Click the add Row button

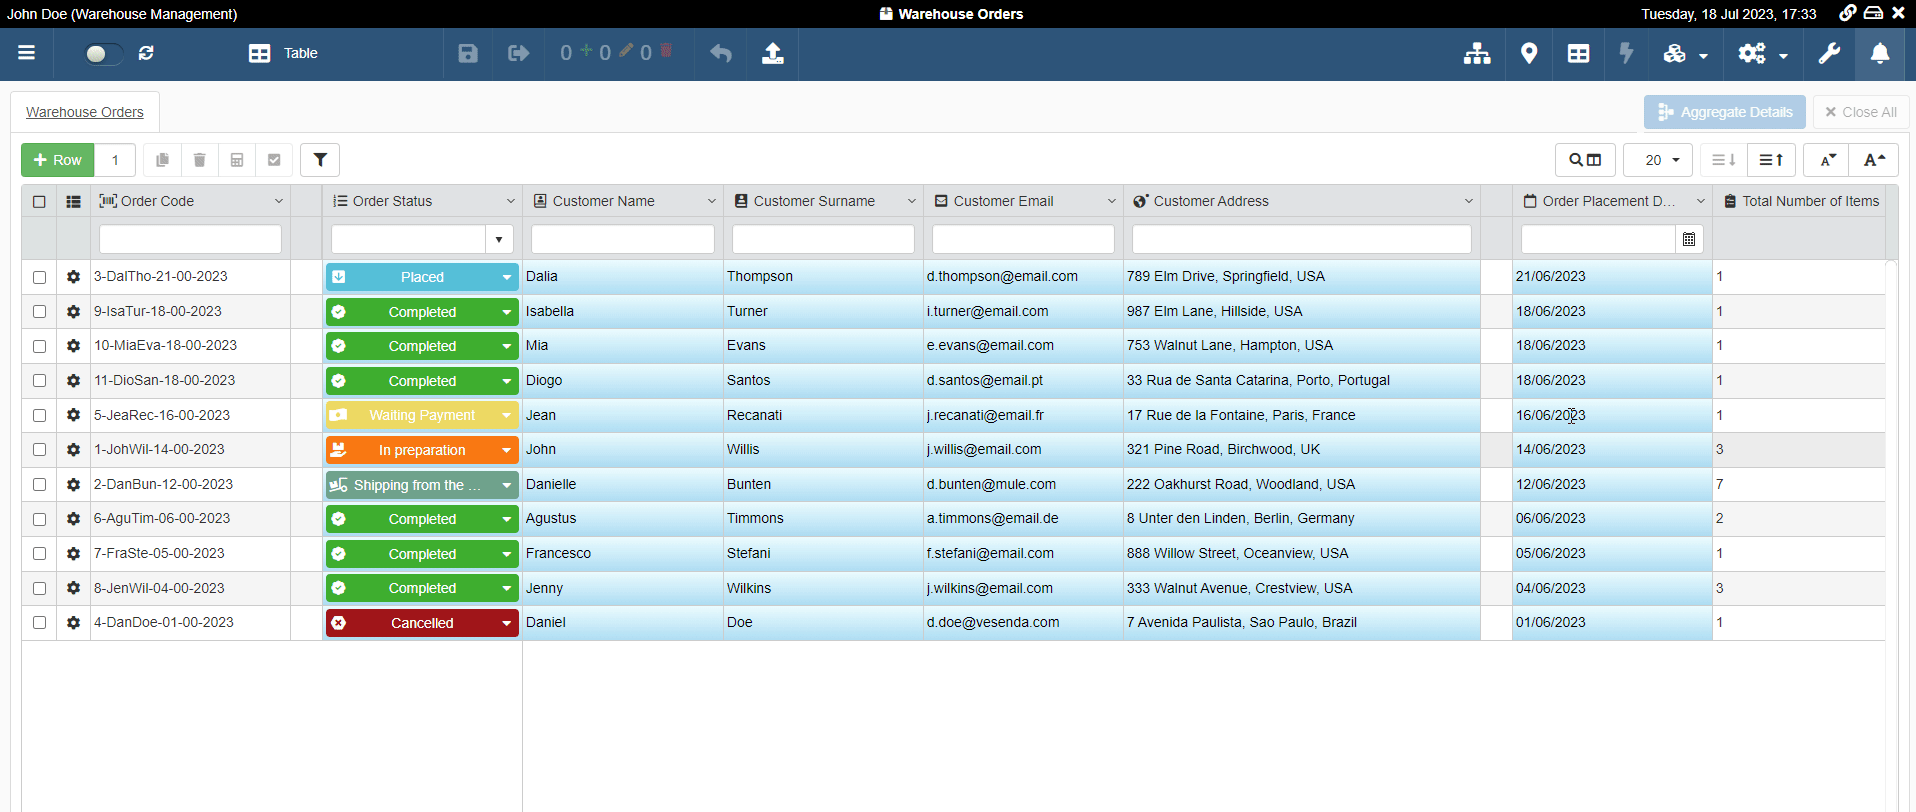pyautogui.click(x=58, y=160)
